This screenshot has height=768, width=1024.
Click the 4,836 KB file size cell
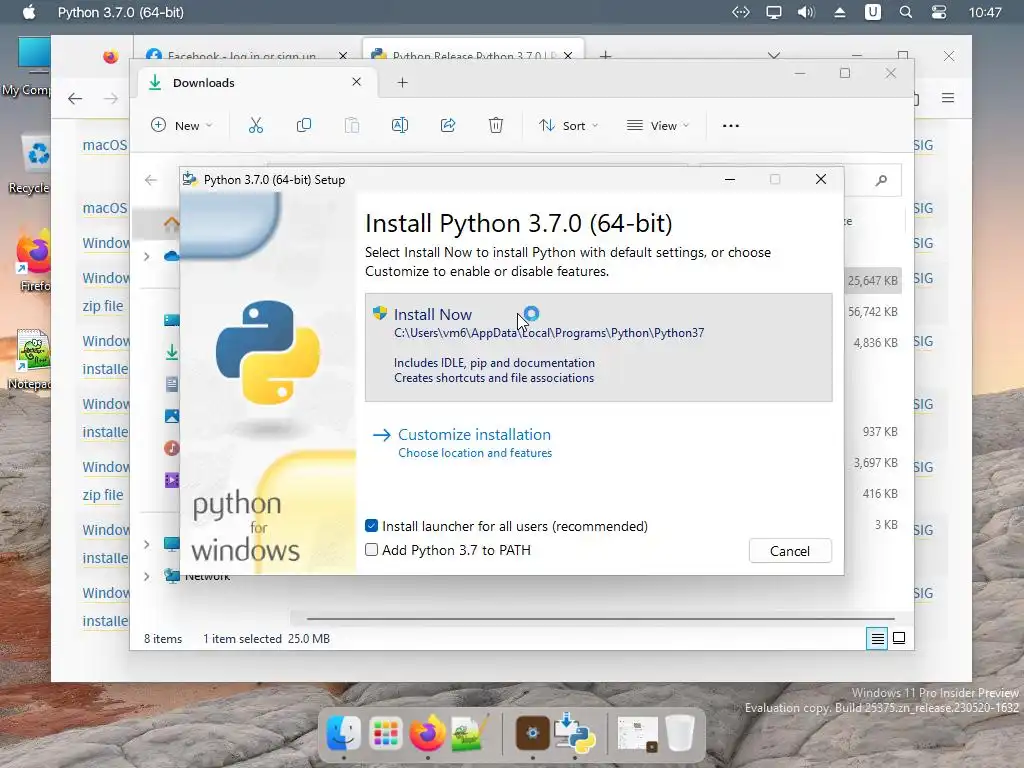[875, 342]
